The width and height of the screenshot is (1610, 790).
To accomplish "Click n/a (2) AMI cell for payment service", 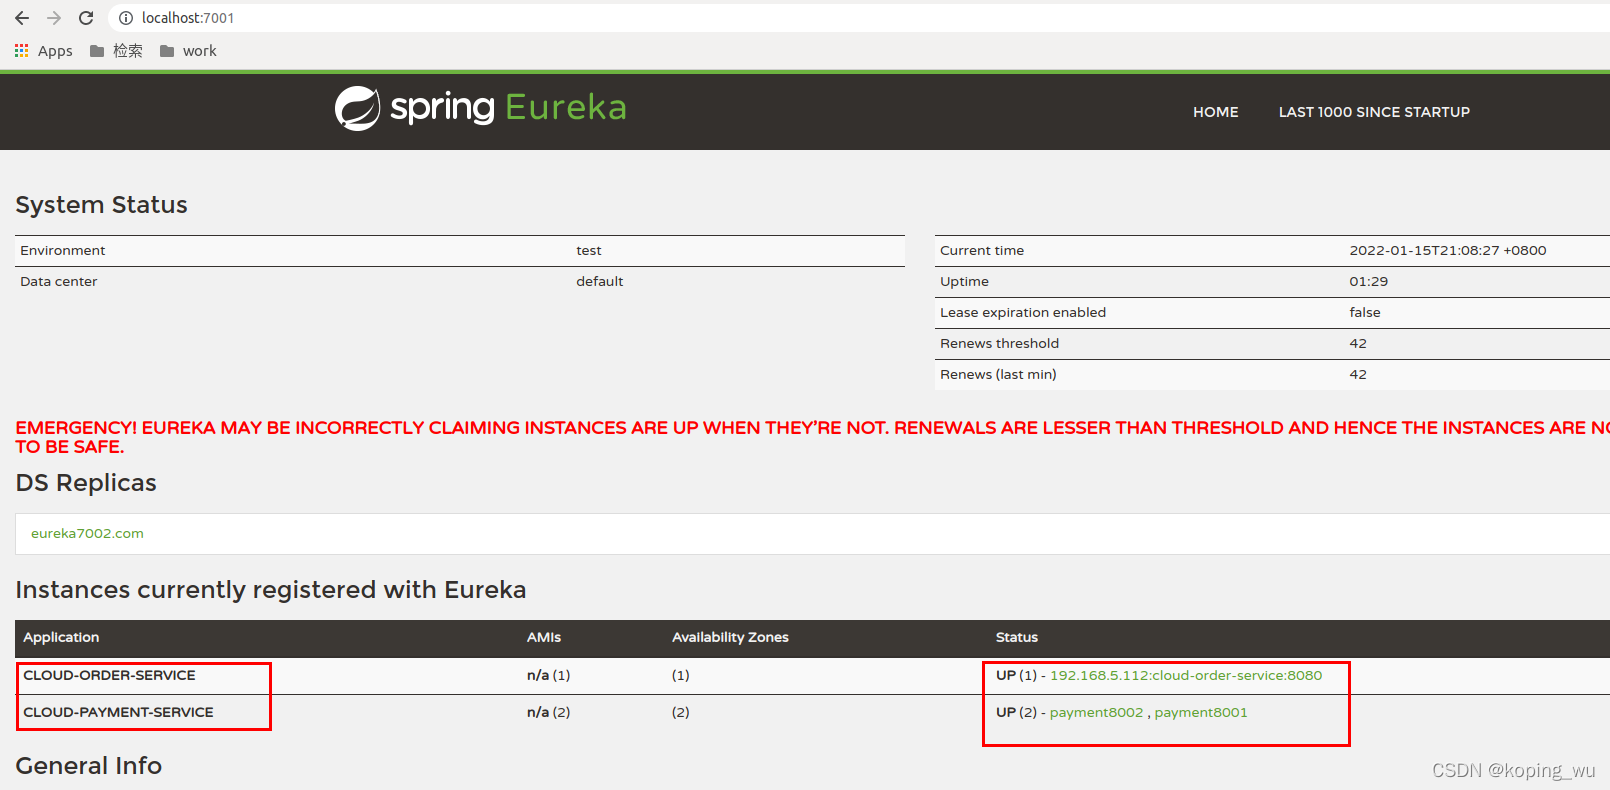I will (548, 713).
